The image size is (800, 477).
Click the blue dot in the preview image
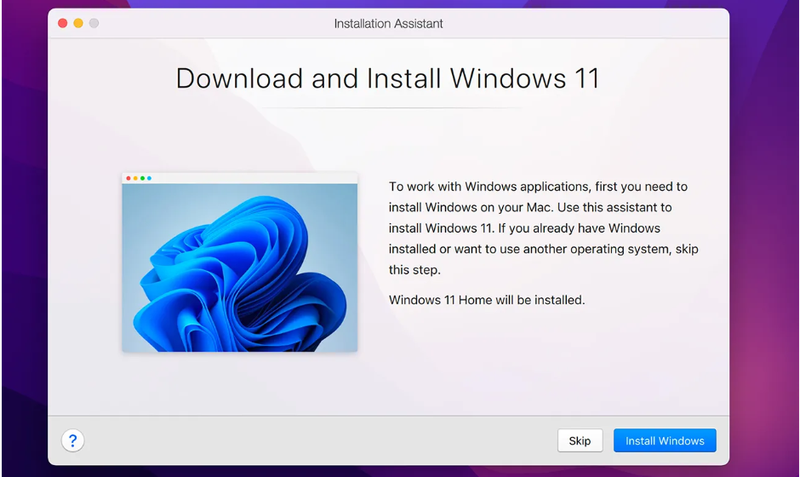149,178
